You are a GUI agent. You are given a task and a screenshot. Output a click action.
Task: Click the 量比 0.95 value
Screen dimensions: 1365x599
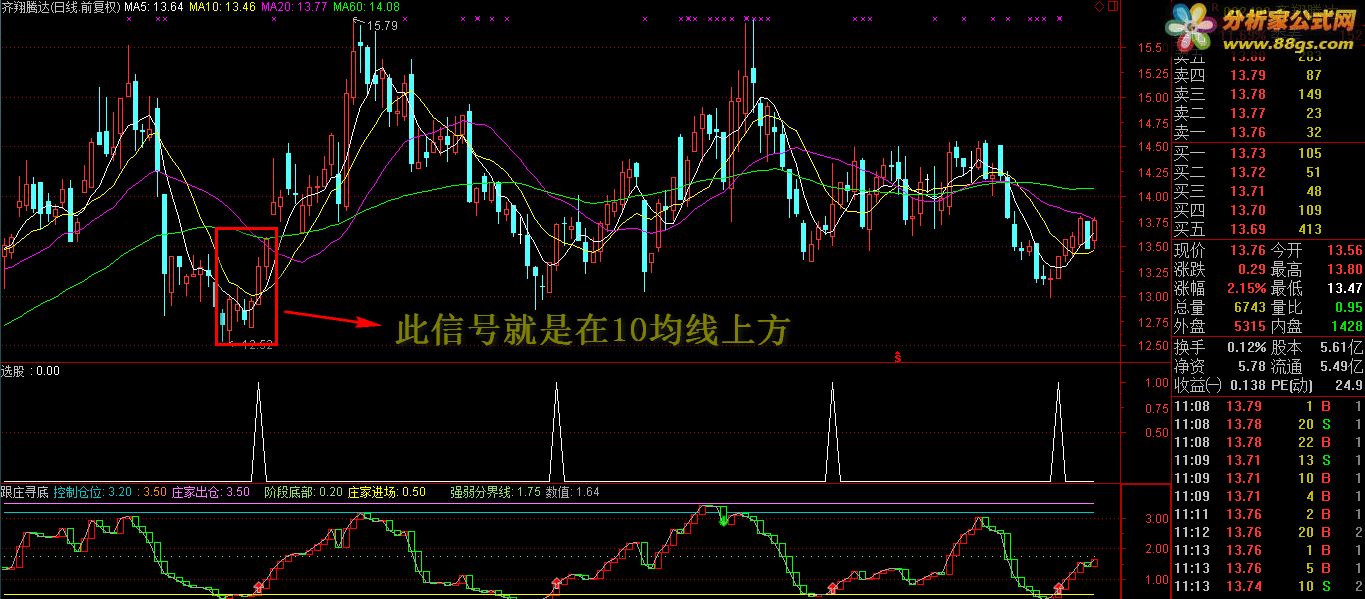click(1348, 307)
